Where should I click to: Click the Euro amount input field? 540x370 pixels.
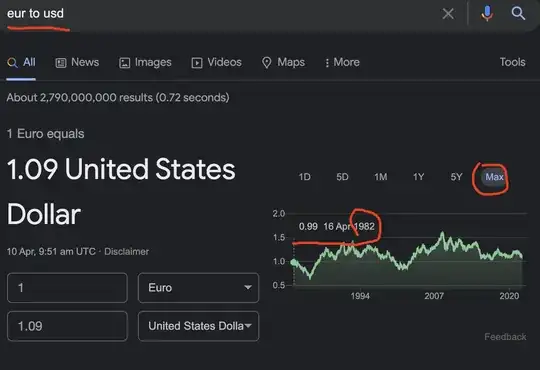pyautogui.click(x=67, y=288)
